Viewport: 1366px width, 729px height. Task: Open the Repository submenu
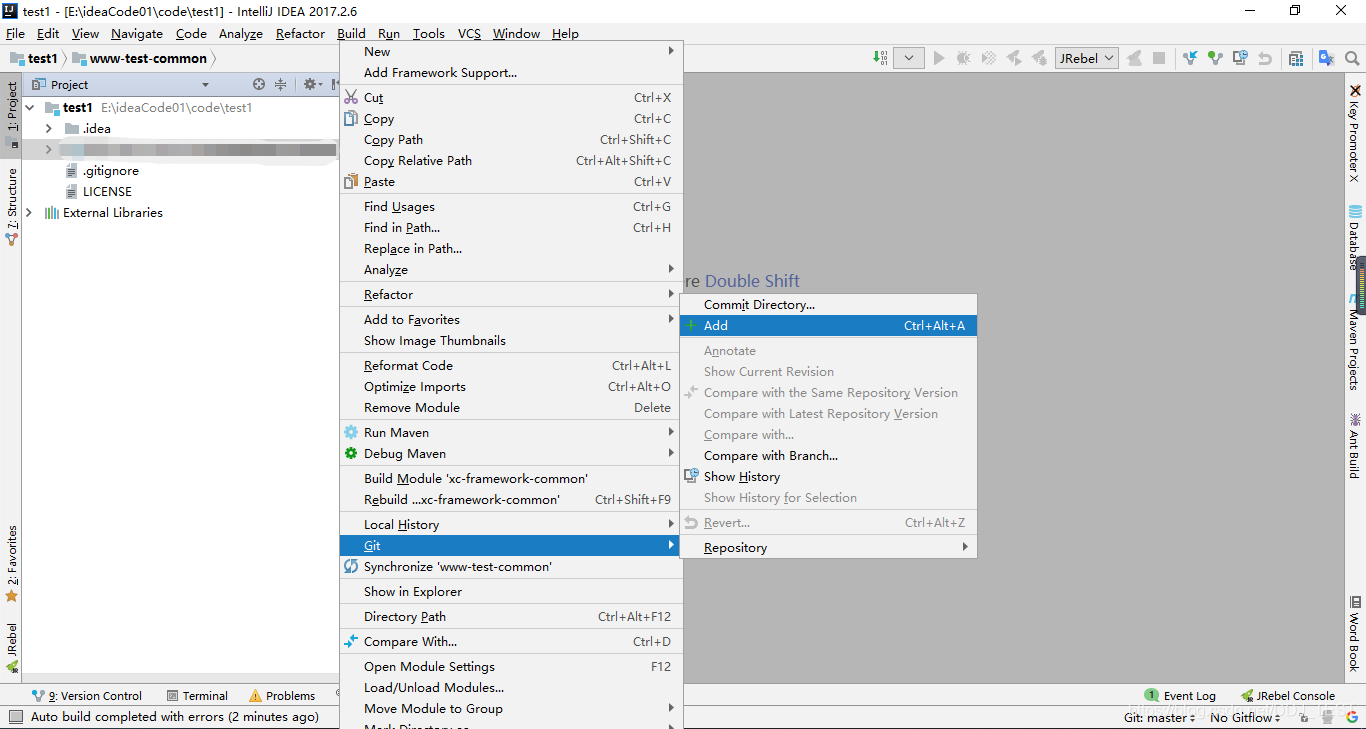(828, 547)
